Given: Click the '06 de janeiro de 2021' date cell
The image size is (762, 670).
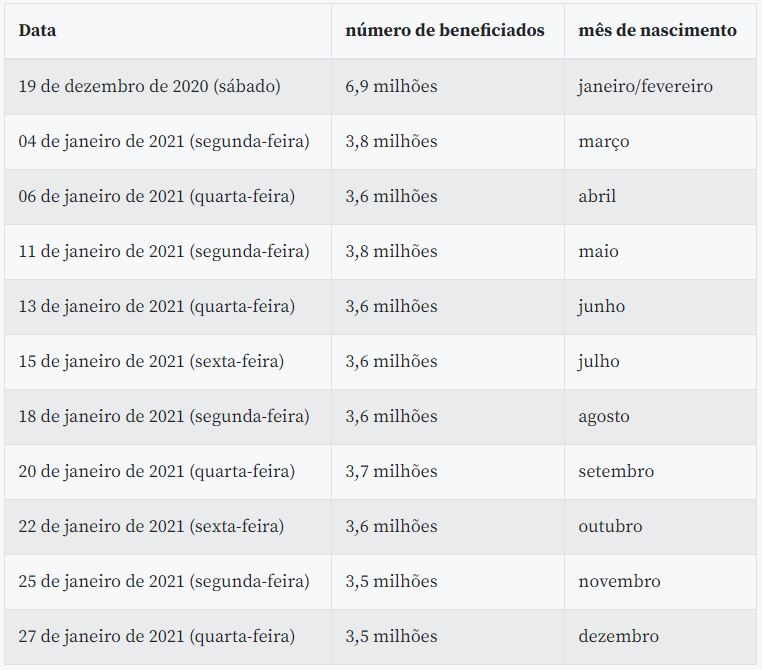Looking at the screenshot, I should (157, 196).
